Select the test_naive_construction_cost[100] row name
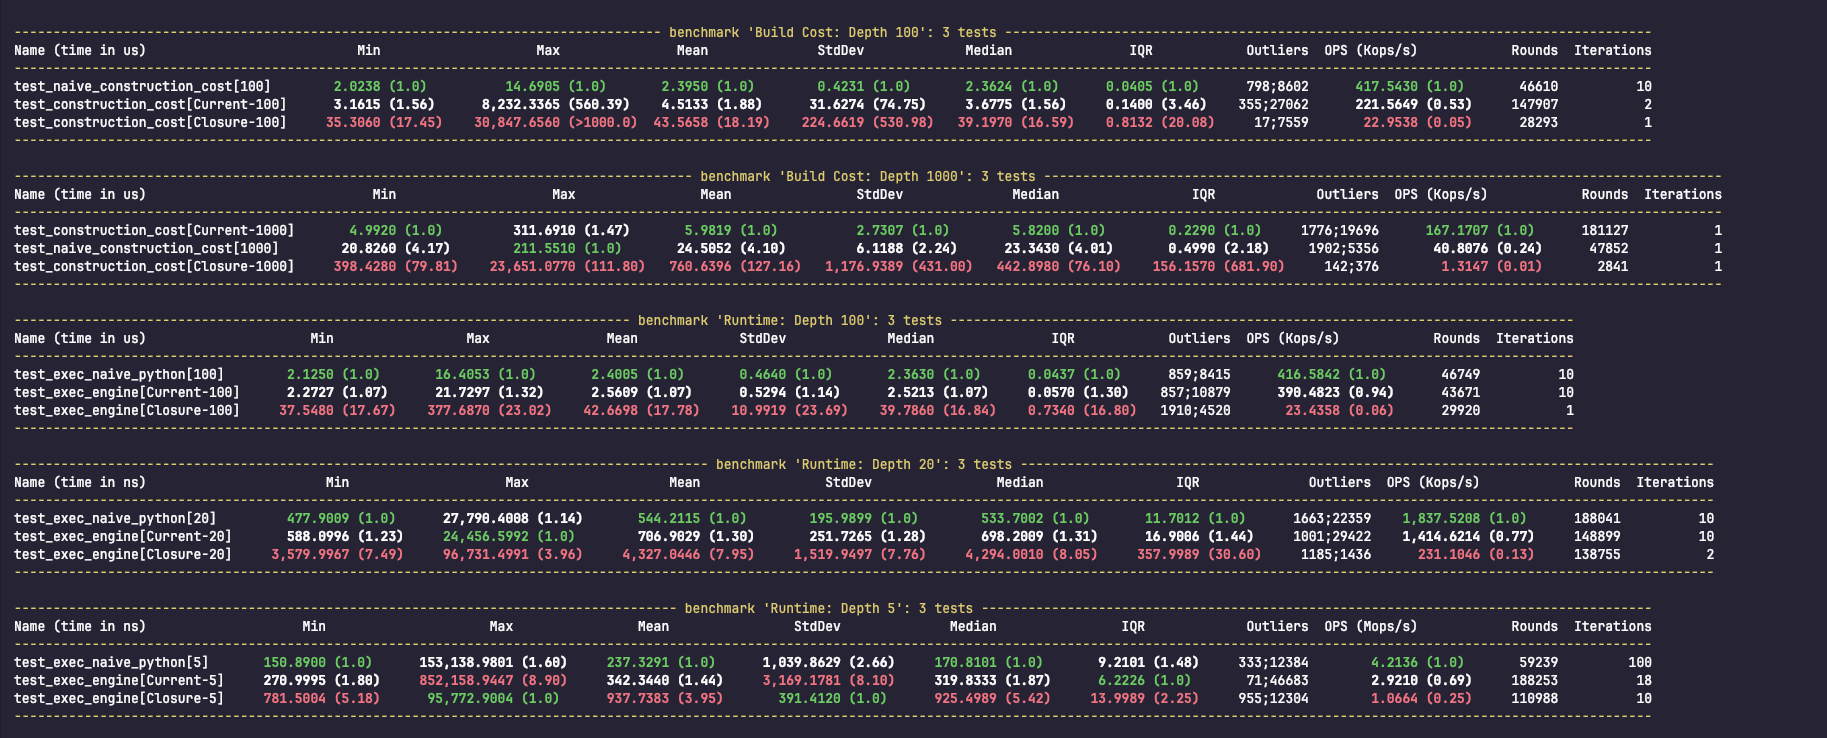Viewport: 1827px width, 738px height. click(x=142, y=86)
